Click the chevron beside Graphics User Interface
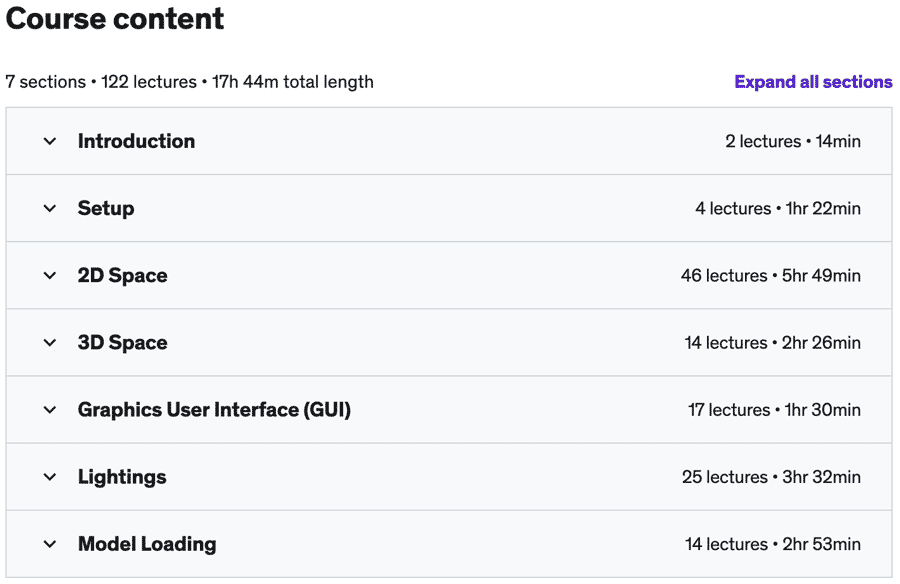 click(x=50, y=410)
